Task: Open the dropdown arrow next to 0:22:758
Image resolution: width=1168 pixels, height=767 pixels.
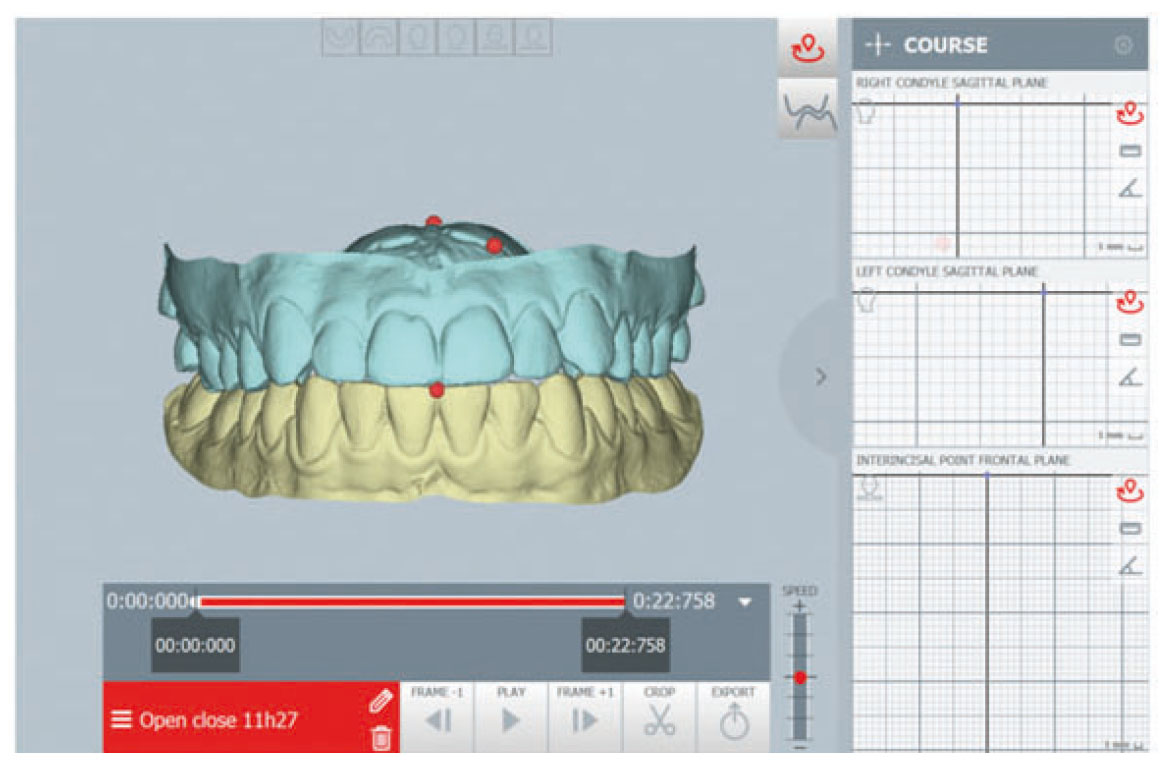Action: pyautogui.click(x=745, y=602)
